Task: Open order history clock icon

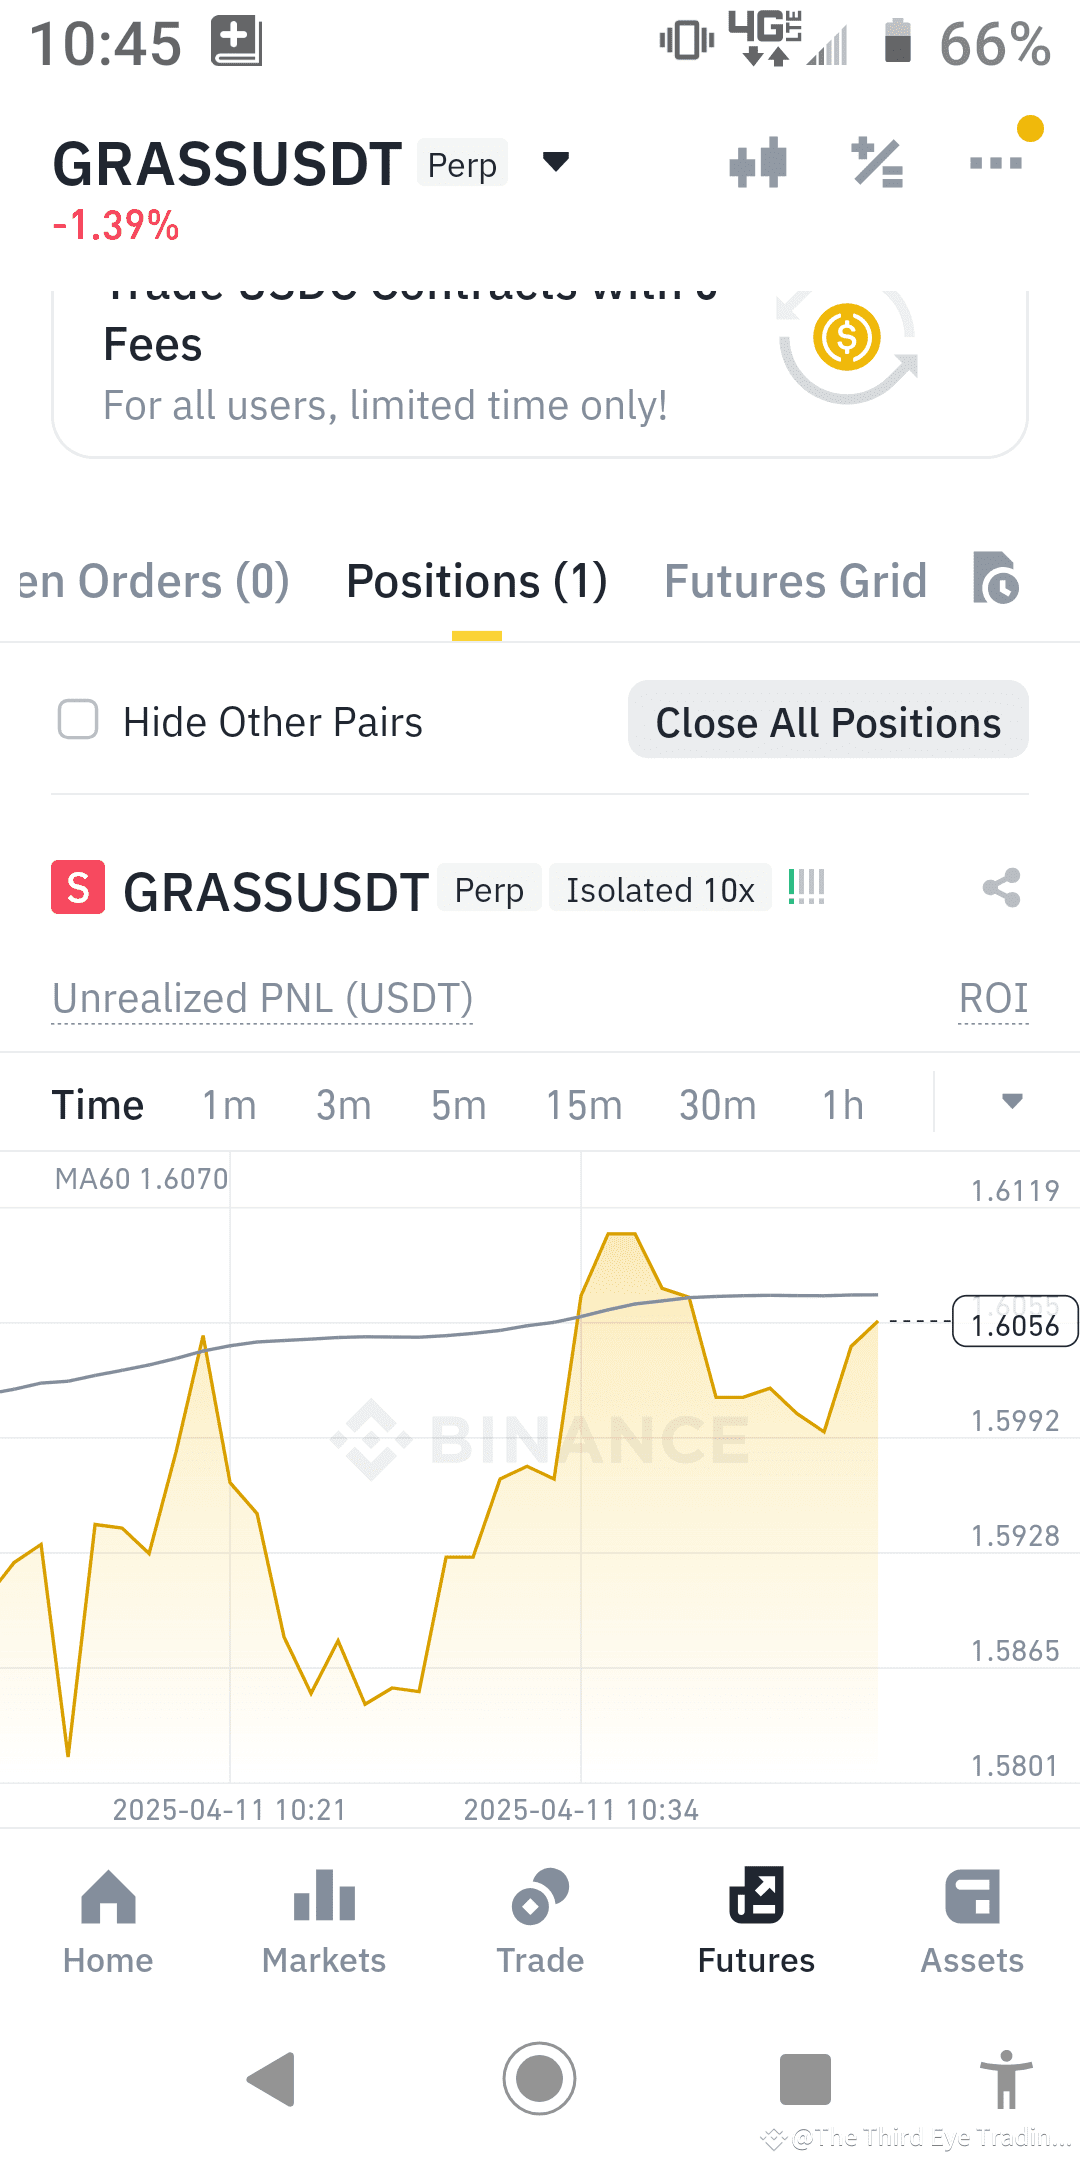Action: click(996, 578)
